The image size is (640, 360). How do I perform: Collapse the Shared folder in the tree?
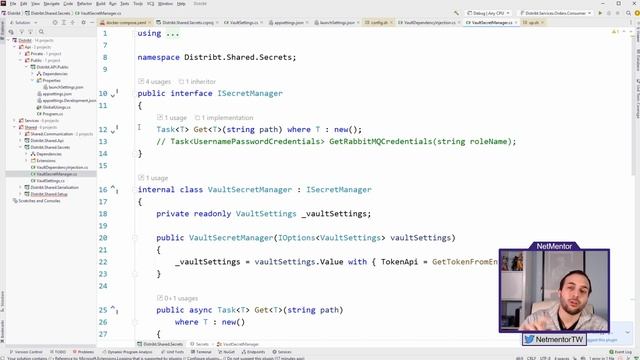[x=15, y=127]
